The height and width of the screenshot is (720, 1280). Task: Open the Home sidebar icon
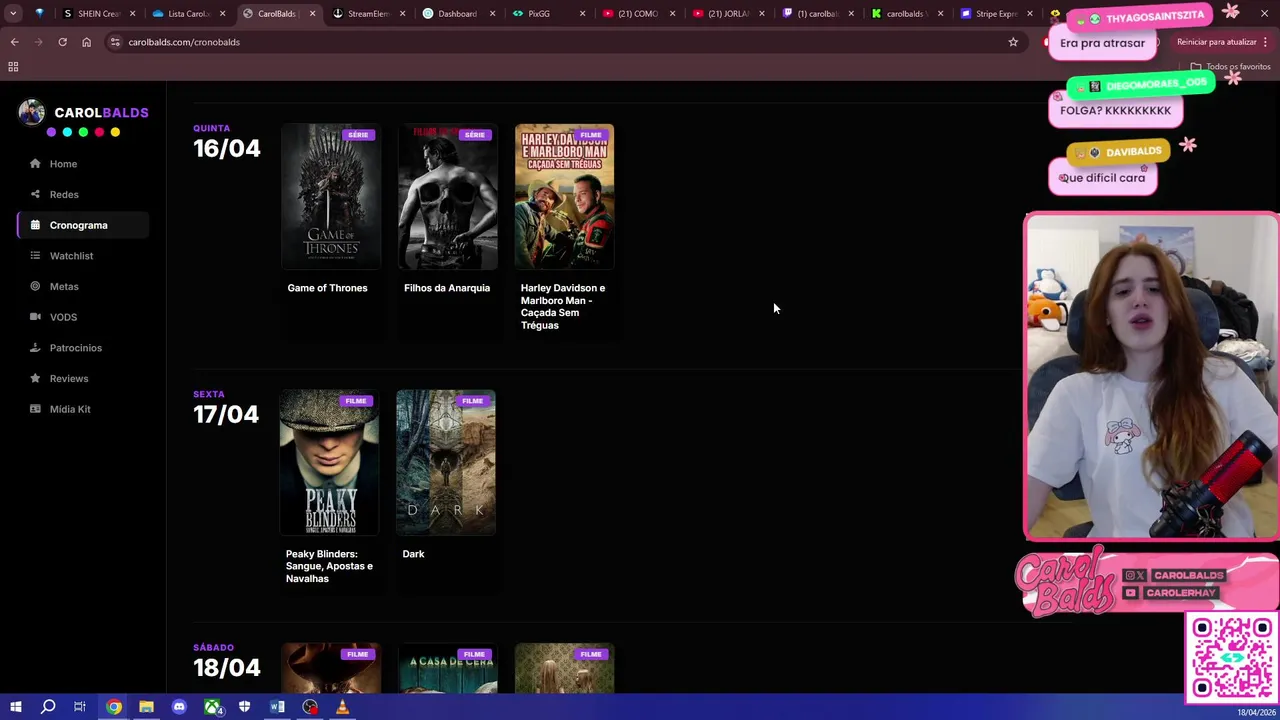coord(35,164)
